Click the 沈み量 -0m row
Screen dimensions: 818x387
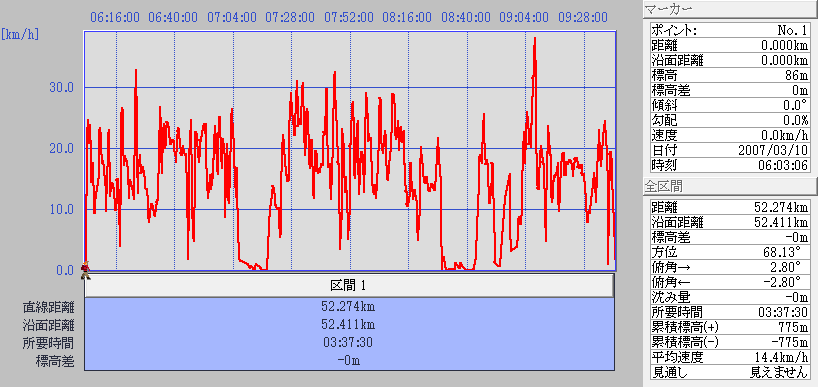pos(730,297)
